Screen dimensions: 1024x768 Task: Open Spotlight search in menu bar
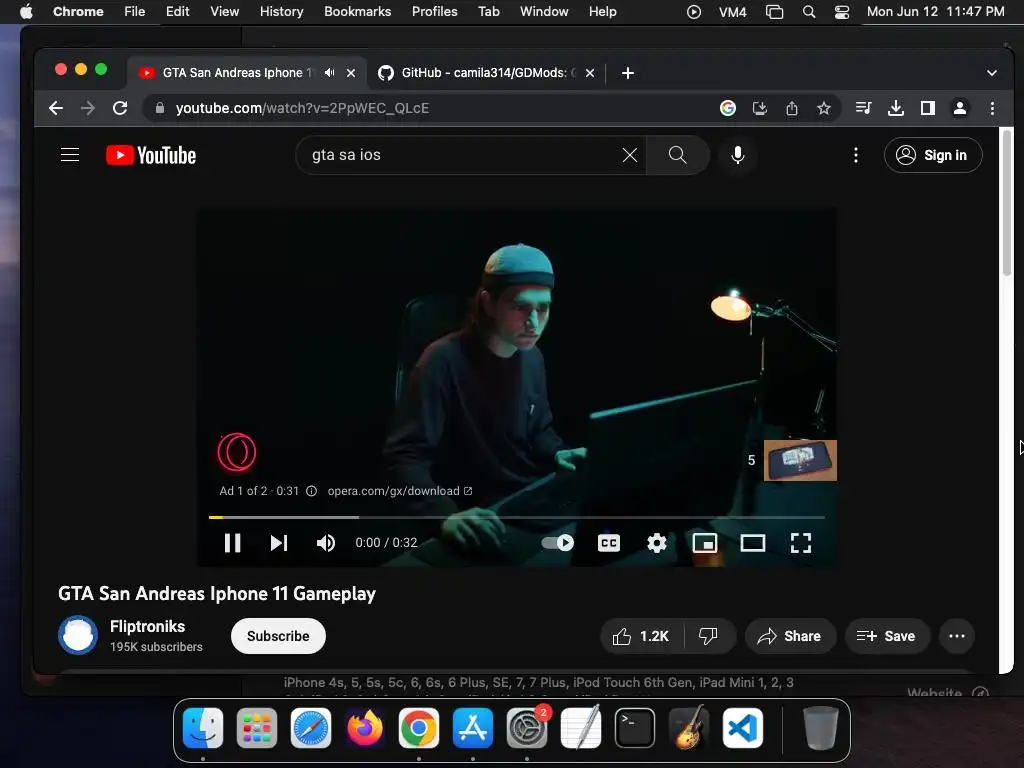coord(808,12)
